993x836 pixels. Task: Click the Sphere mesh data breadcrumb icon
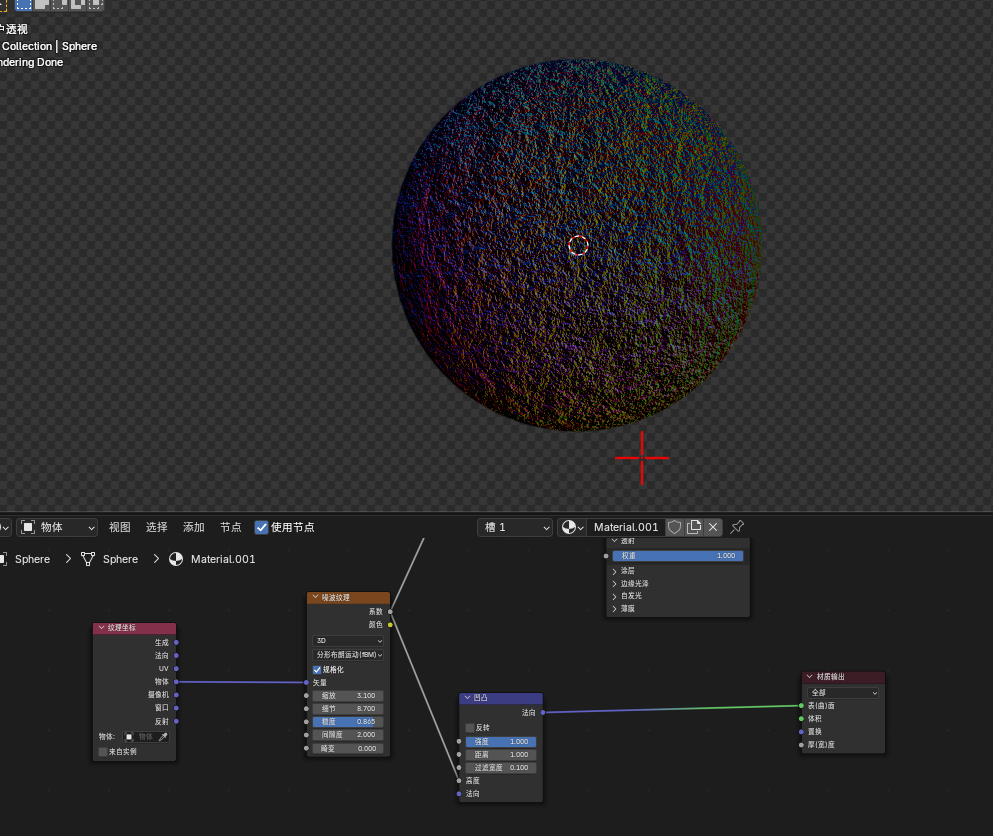coord(88,559)
